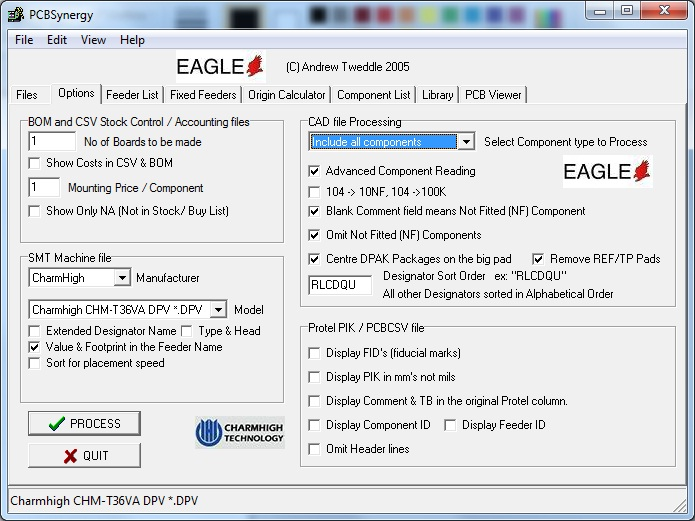This screenshot has height=521, width=695.
Task: Open the Component List tab
Action: [x=374, y=95]
